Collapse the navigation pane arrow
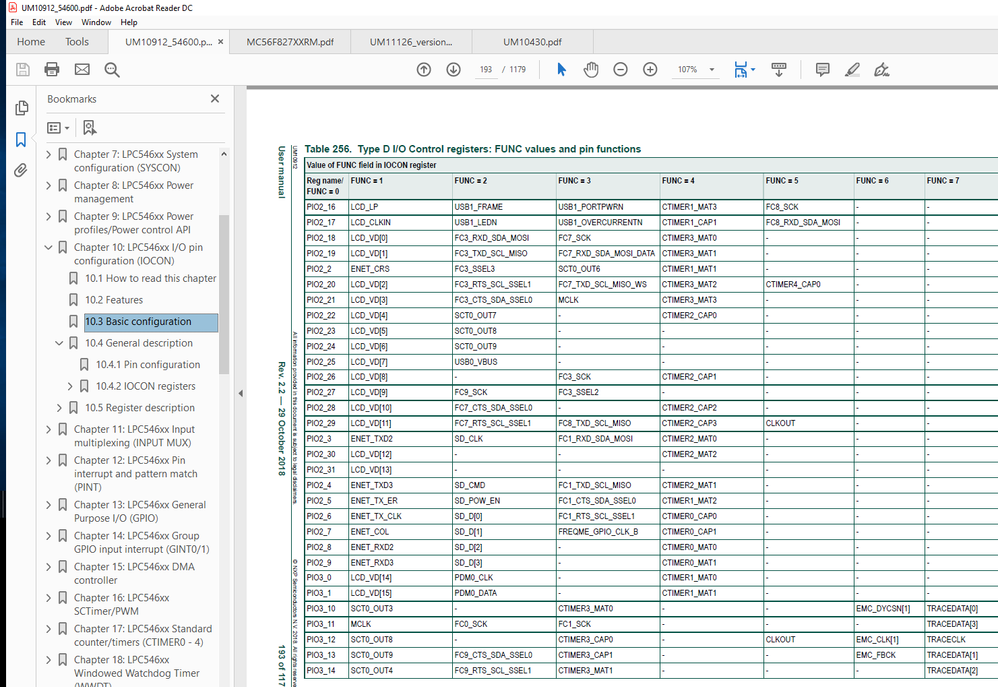Image resolution: width=998 pixels, height=687 pixels. pyautogui.click(x=241, y=393)
